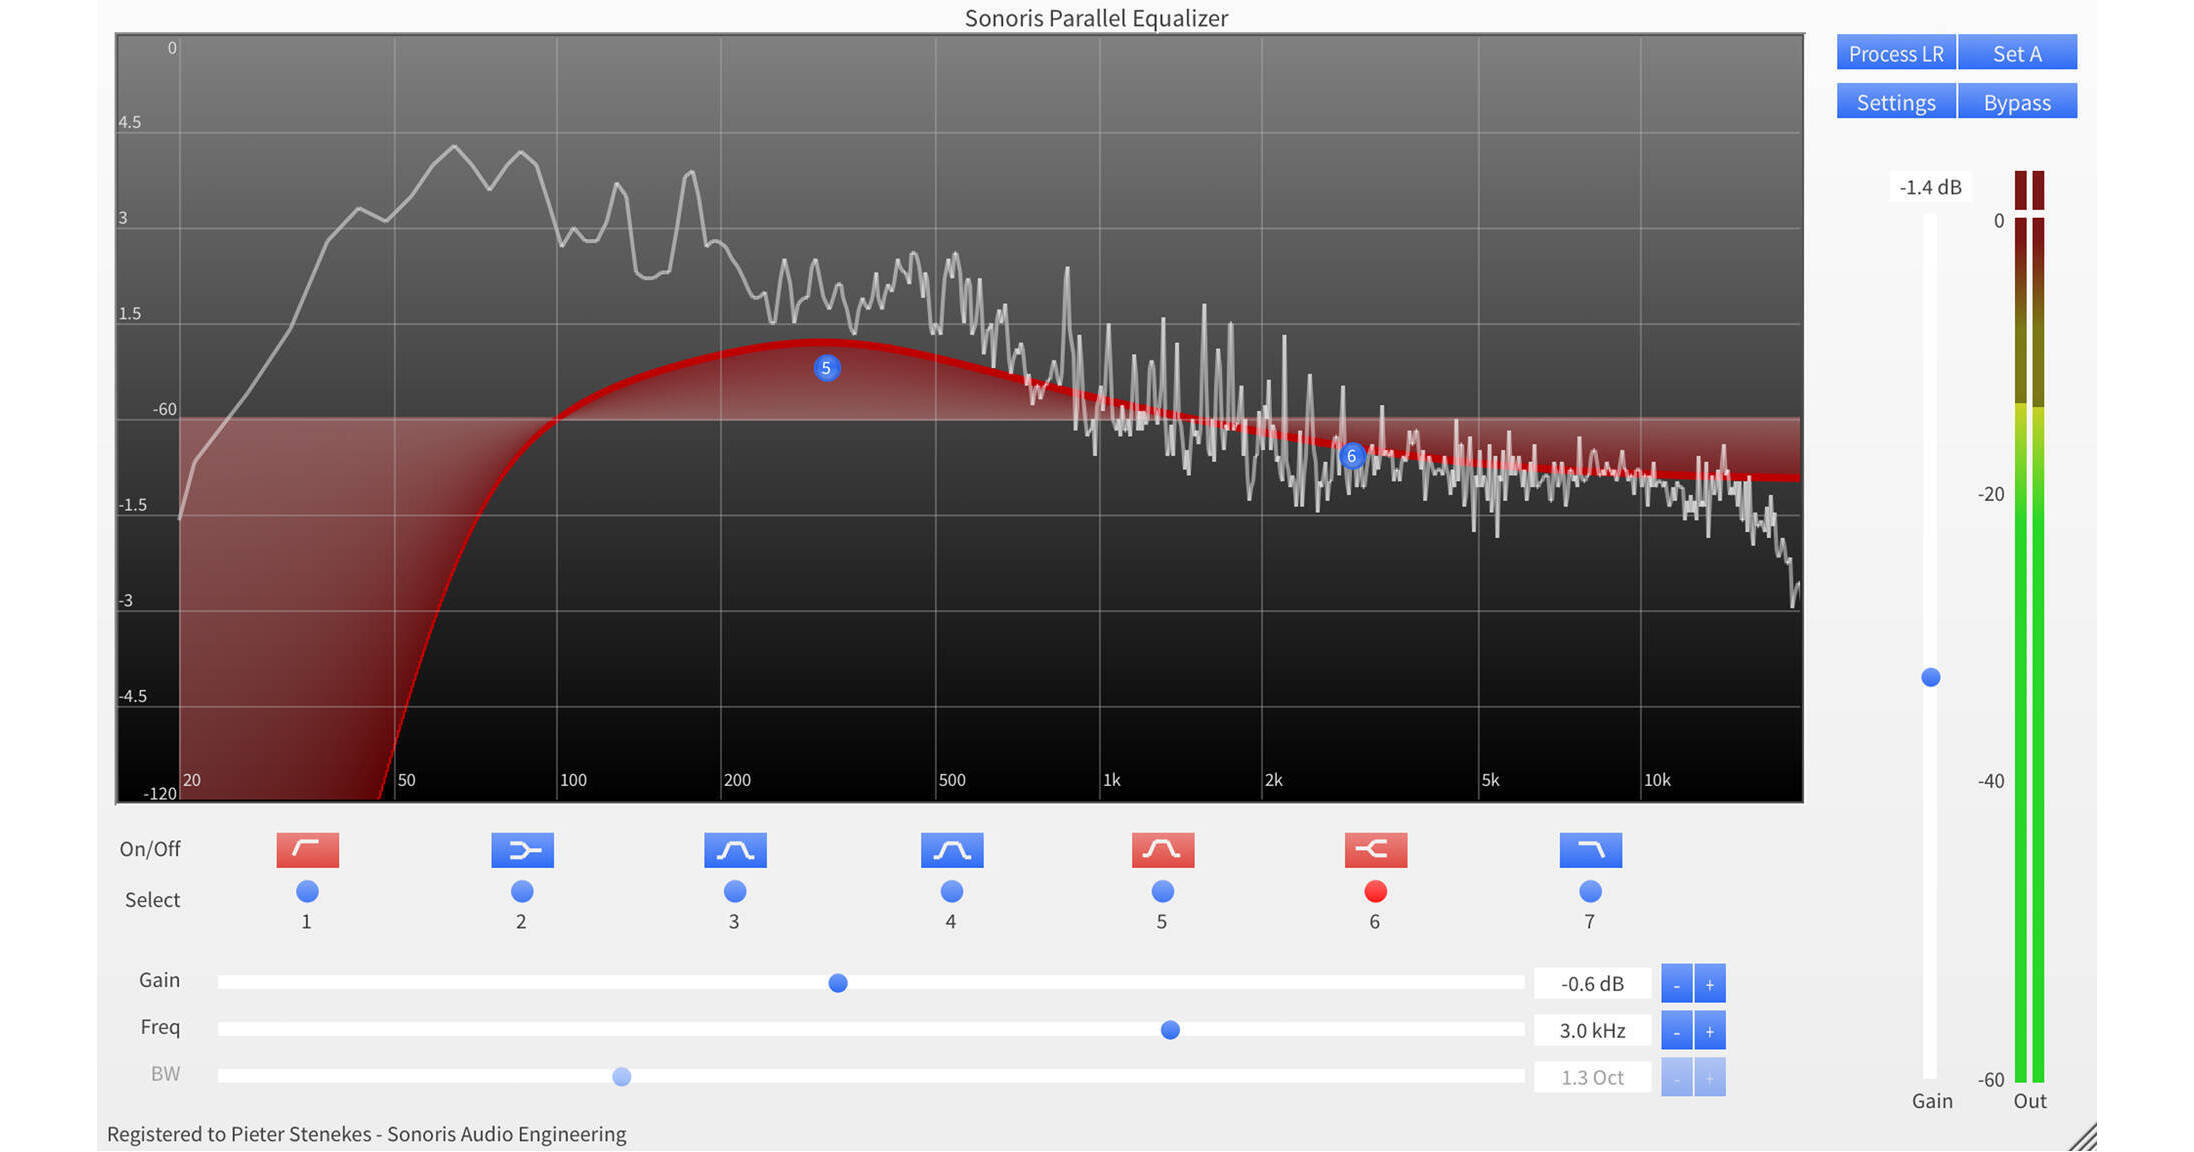The image size is (2194, 1152).
Task: Decrease gain with the minus button
Action: point(1676,984)
